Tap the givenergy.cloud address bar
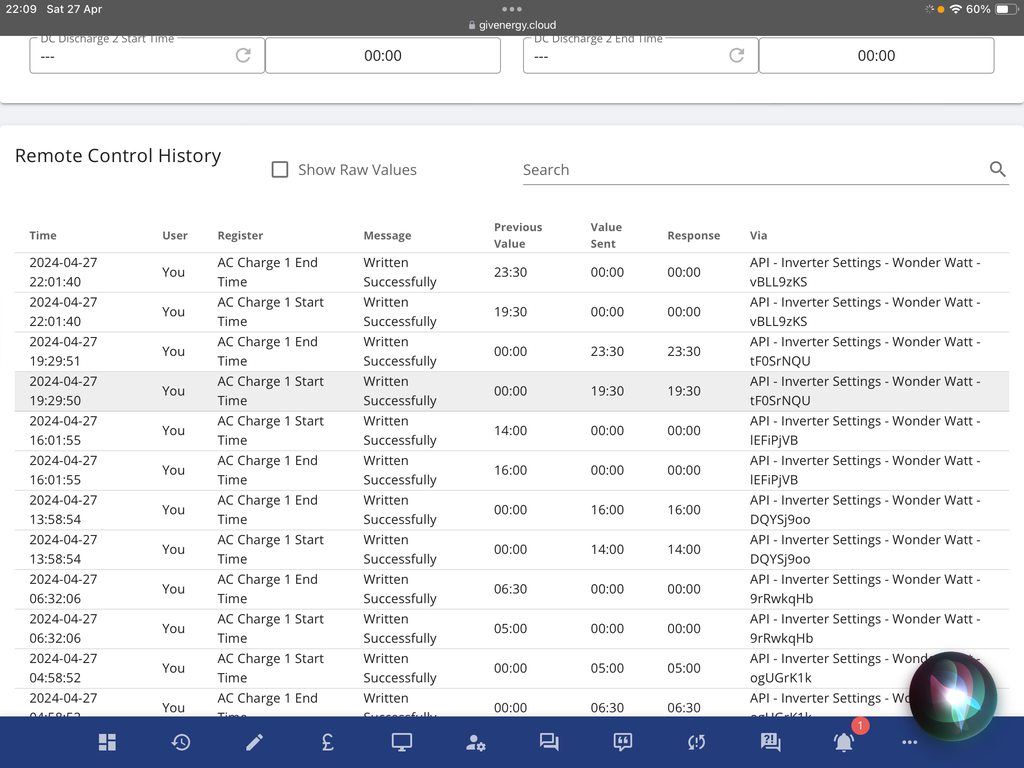 coord(512,25)
